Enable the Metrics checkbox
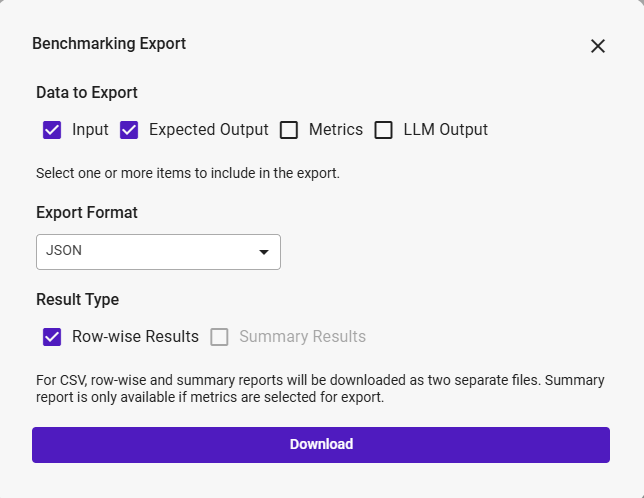The height and width of the screenshot is (498, 644). click(x=289, y=130)
